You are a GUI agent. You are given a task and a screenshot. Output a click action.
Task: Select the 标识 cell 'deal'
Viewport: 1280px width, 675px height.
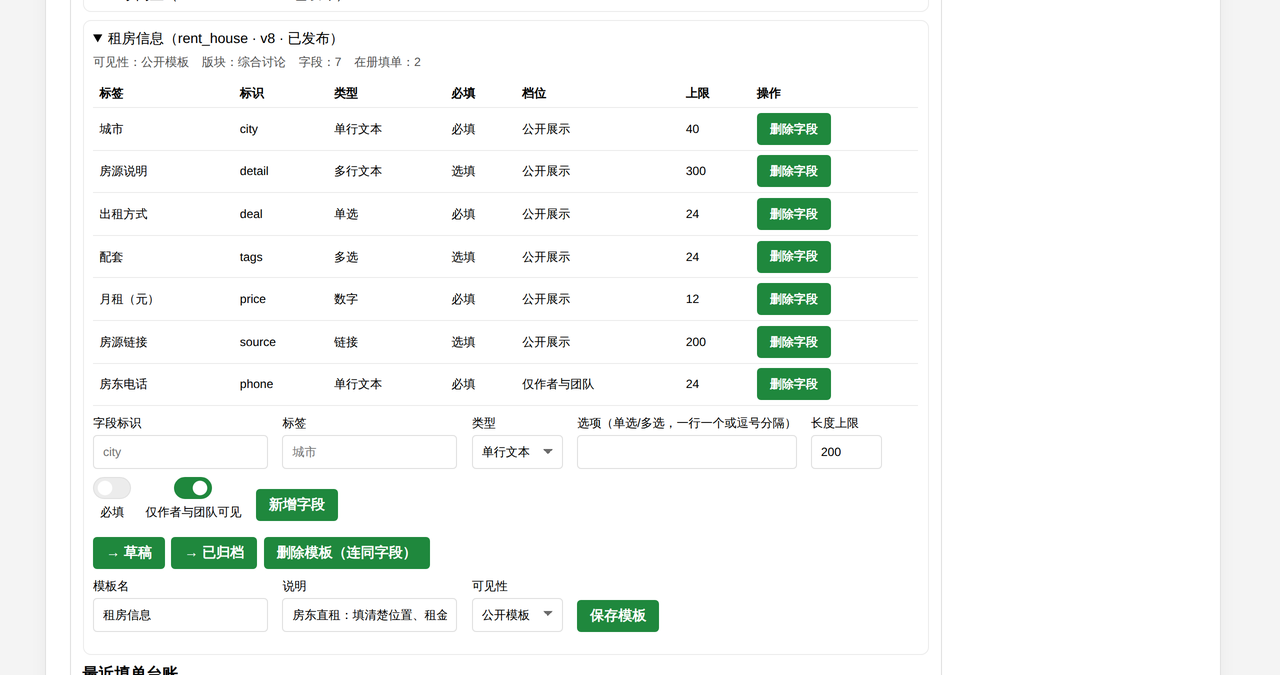tap(251, 214)
